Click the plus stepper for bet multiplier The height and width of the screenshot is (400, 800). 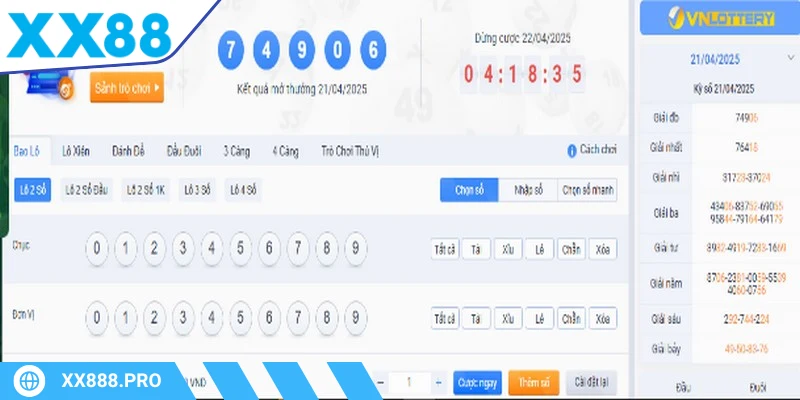[x=438, y=382]
